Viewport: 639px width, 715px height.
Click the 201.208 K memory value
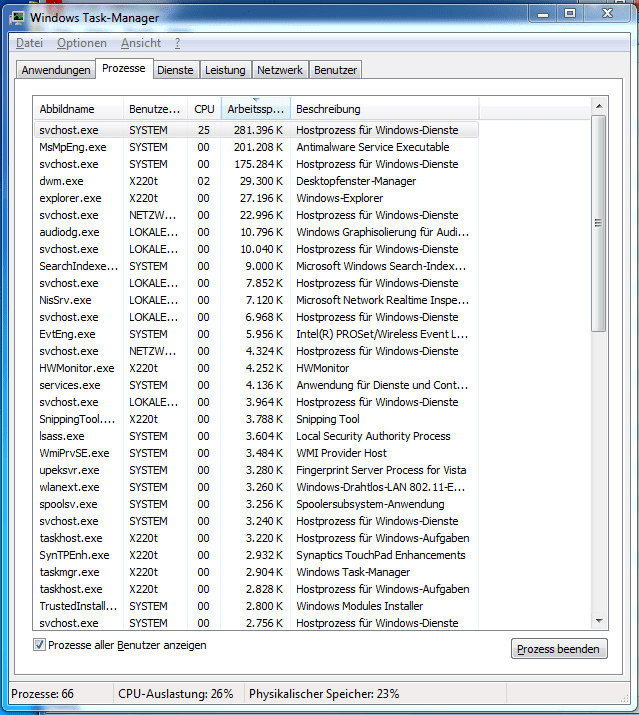tap(258, 147)
